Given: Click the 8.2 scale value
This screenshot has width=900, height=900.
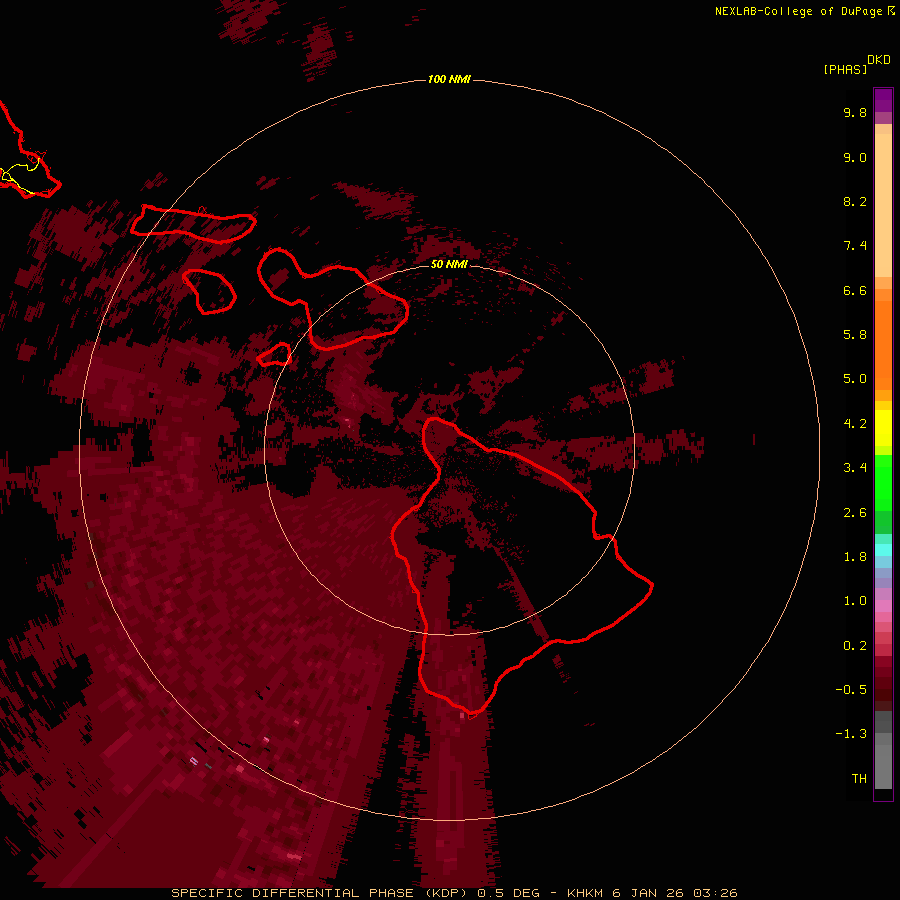Looking at the screenshot, I should tap(855, 201).
